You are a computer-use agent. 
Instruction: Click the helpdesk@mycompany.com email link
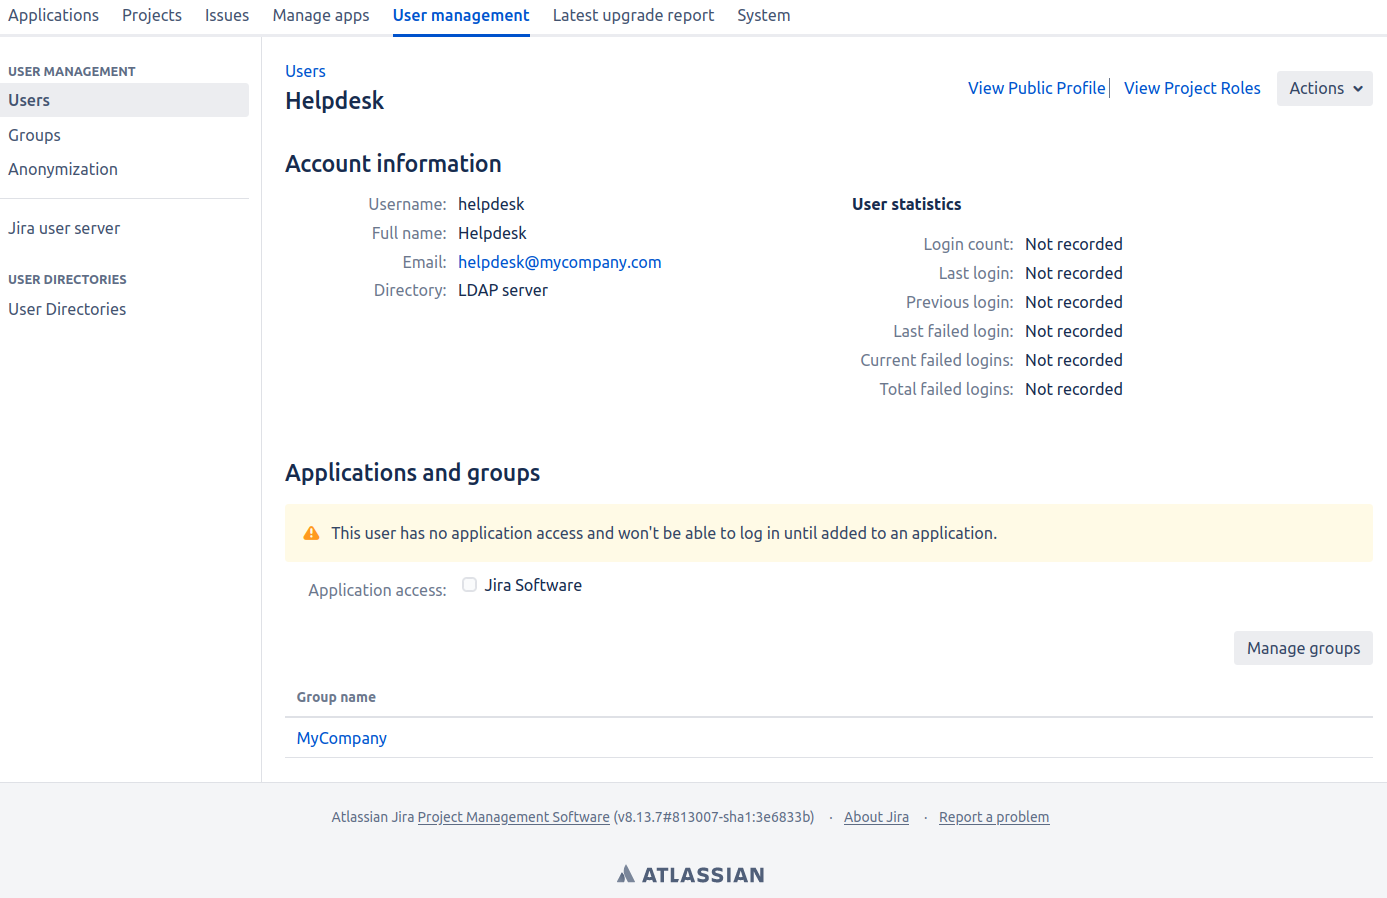559,262
